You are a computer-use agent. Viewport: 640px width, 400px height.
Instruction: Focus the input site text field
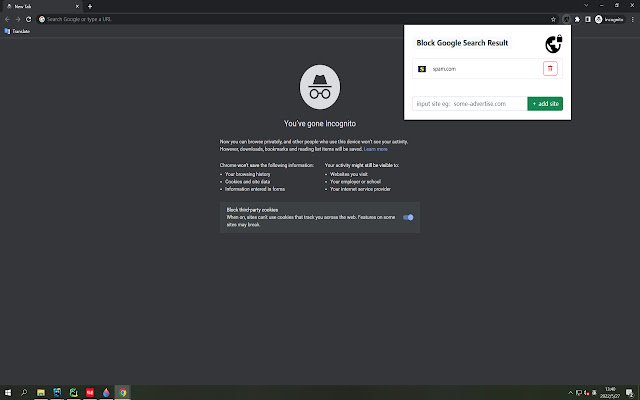(x=470, y=104)
